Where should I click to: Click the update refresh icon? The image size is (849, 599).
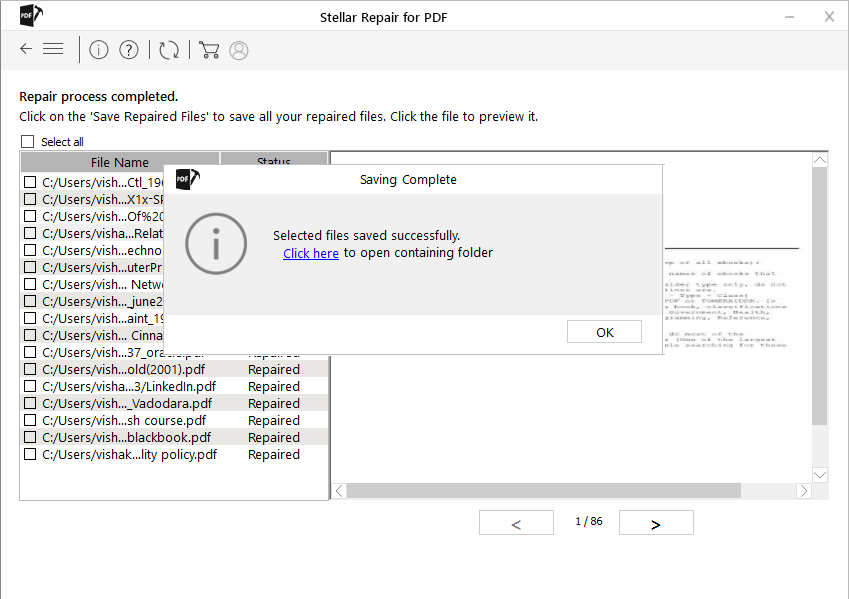[x=169, y=50]
